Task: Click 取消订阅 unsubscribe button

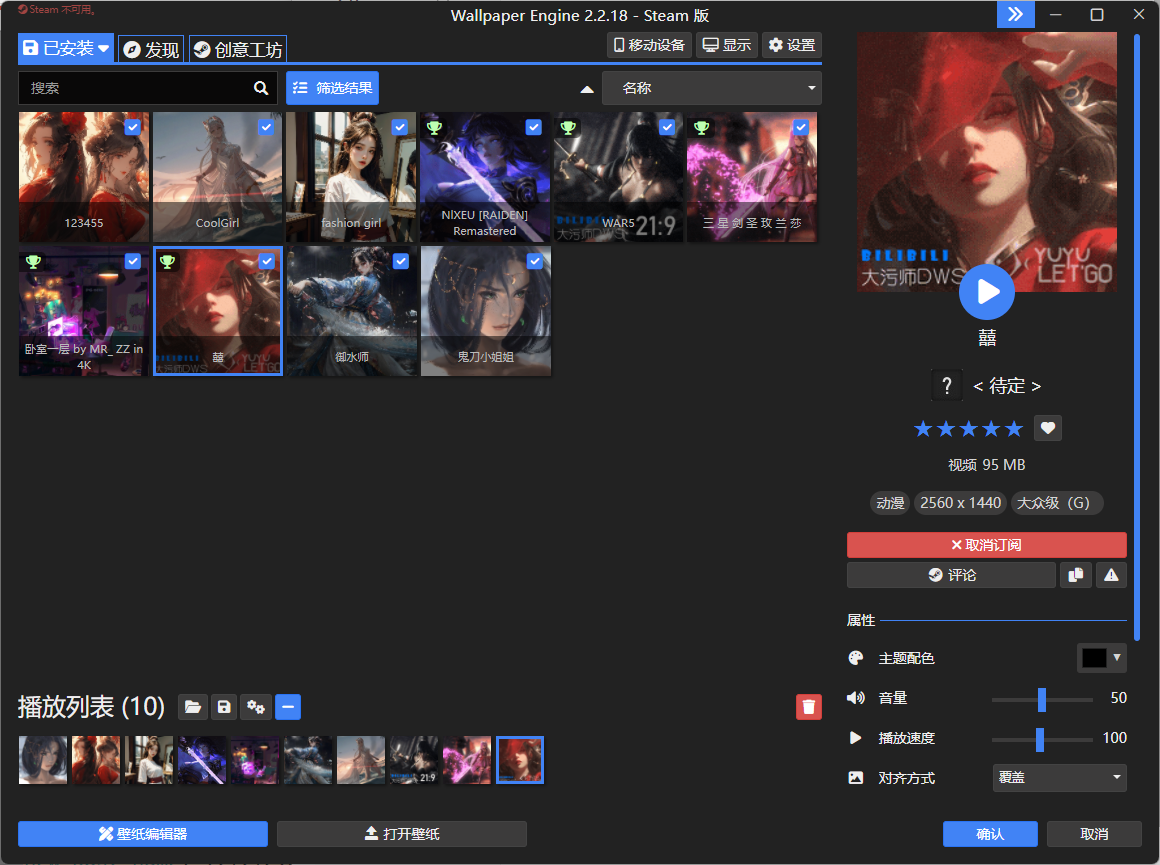Action: tap(987, 545)
